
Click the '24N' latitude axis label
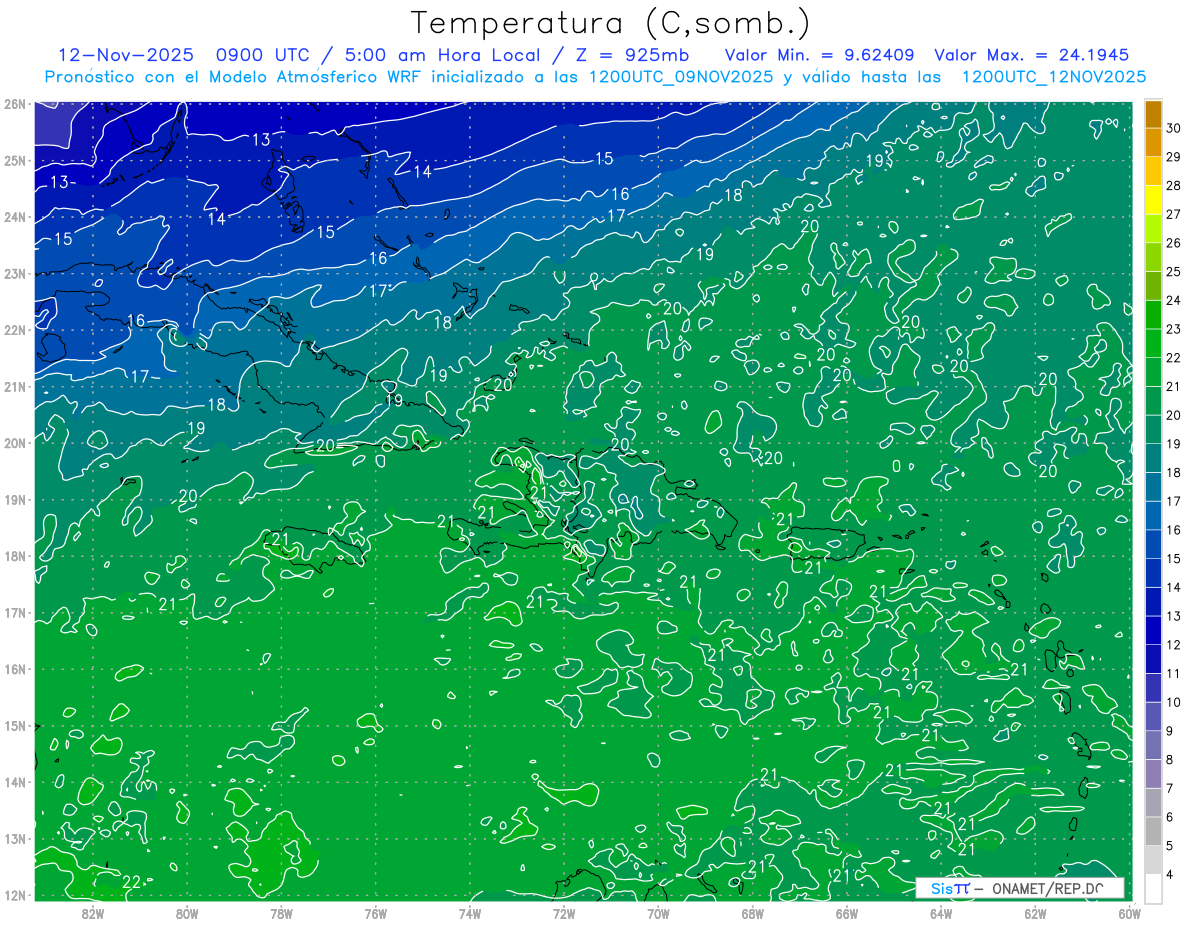[14, 217]
